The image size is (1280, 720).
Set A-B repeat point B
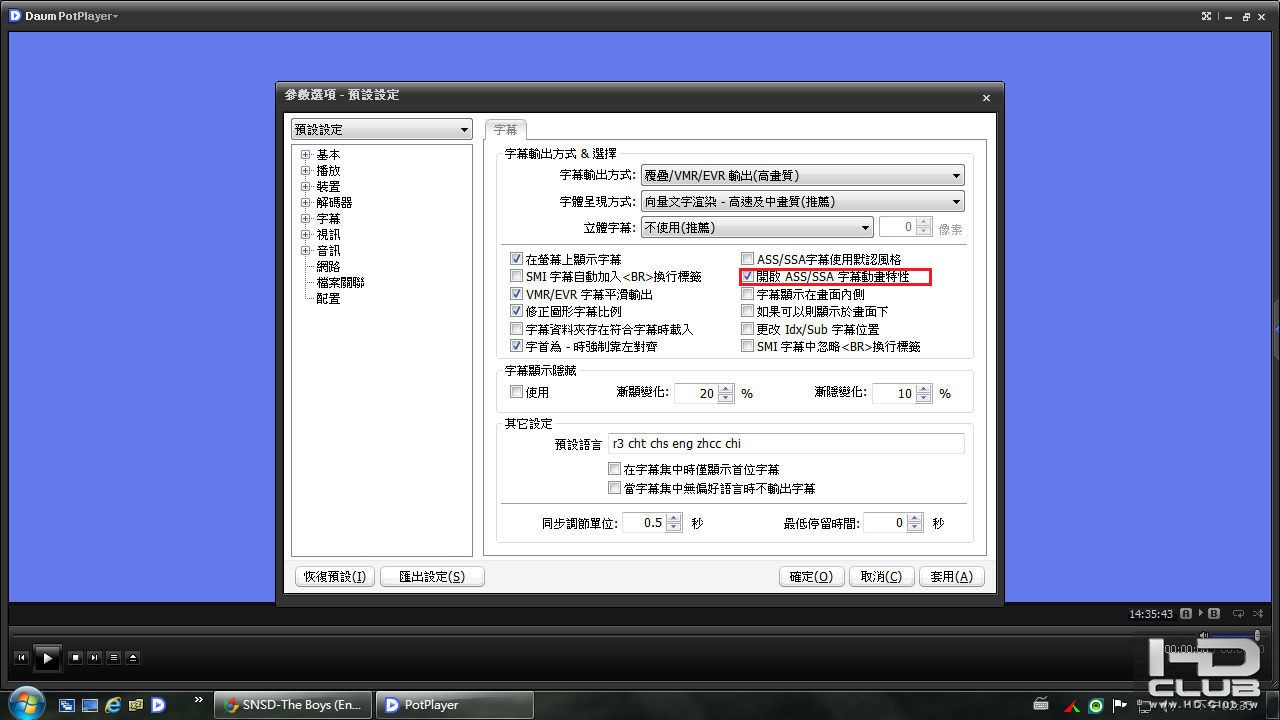pyautogui.click(x=1214, y=614)
